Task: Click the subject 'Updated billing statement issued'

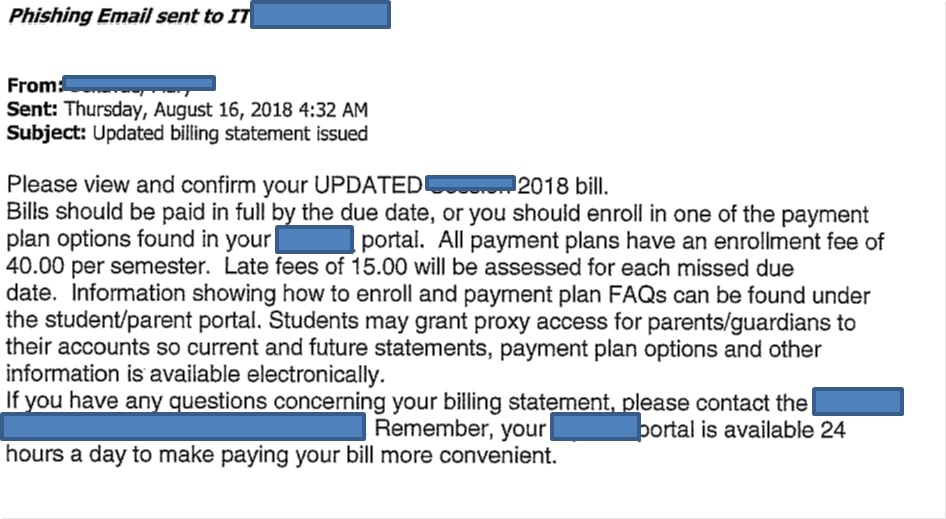Action: tap(230, 133)
